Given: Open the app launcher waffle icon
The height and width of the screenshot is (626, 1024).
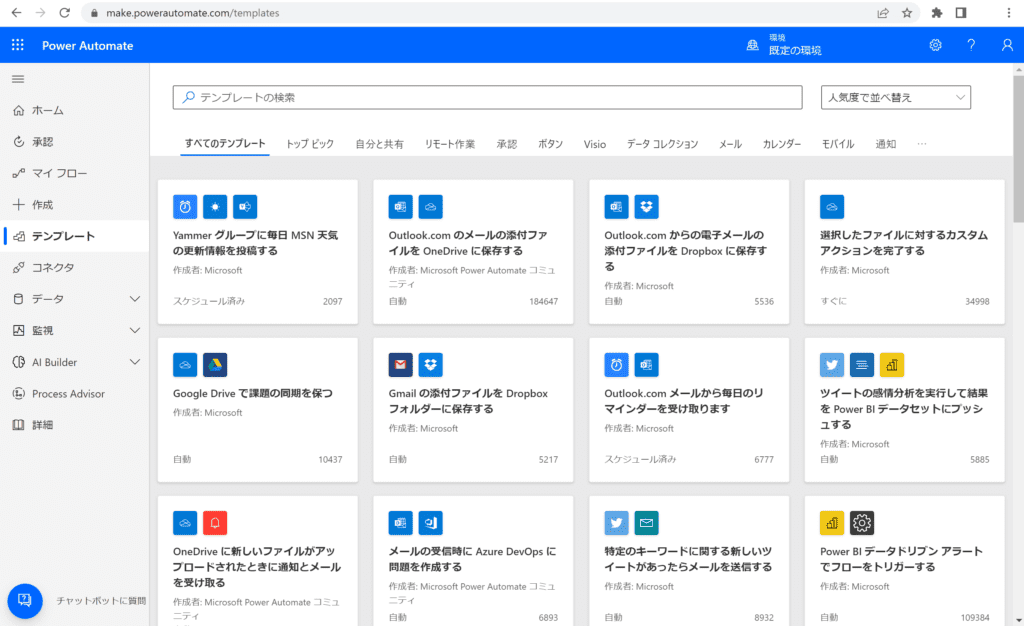Looking at the screenshot, I should [18, 45].
